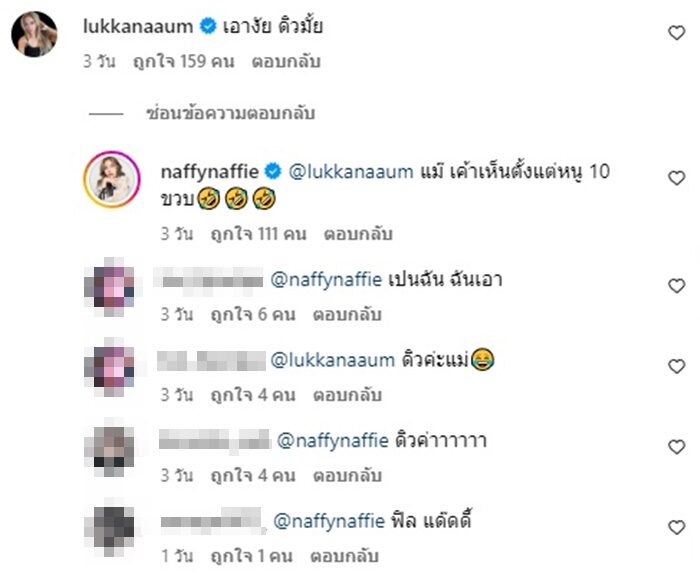
Task: Like the 'ติวค่าาาาา' reply with its heart
Action: coord(676,447)
